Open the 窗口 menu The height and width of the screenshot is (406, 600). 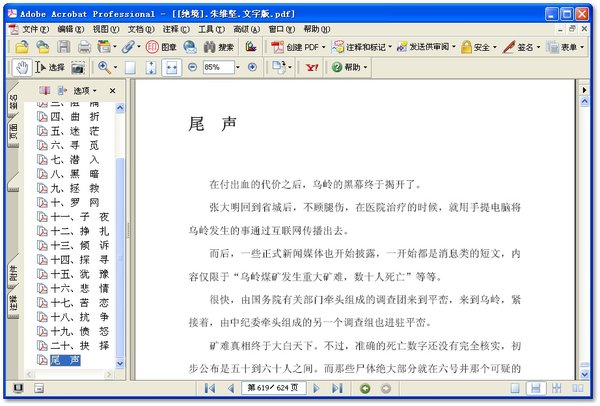pyautogui.click(x=282, y=29)
